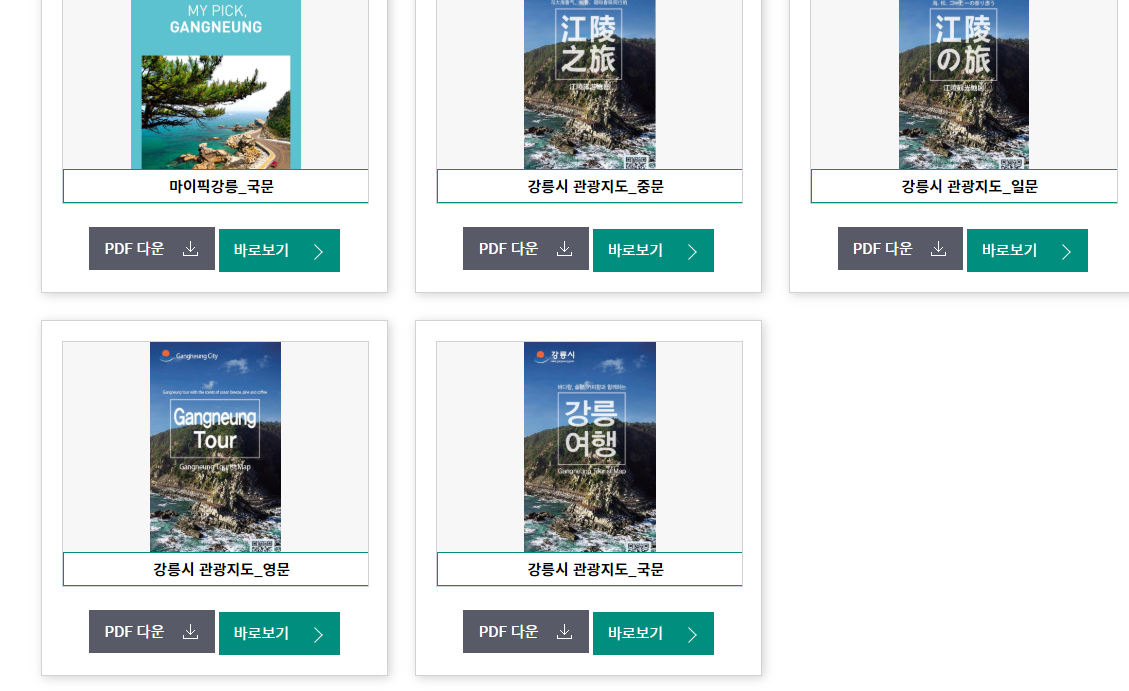
Task: Open 바로보기 for 강릉시 관광지도_일문
Action: (1027, 250)
